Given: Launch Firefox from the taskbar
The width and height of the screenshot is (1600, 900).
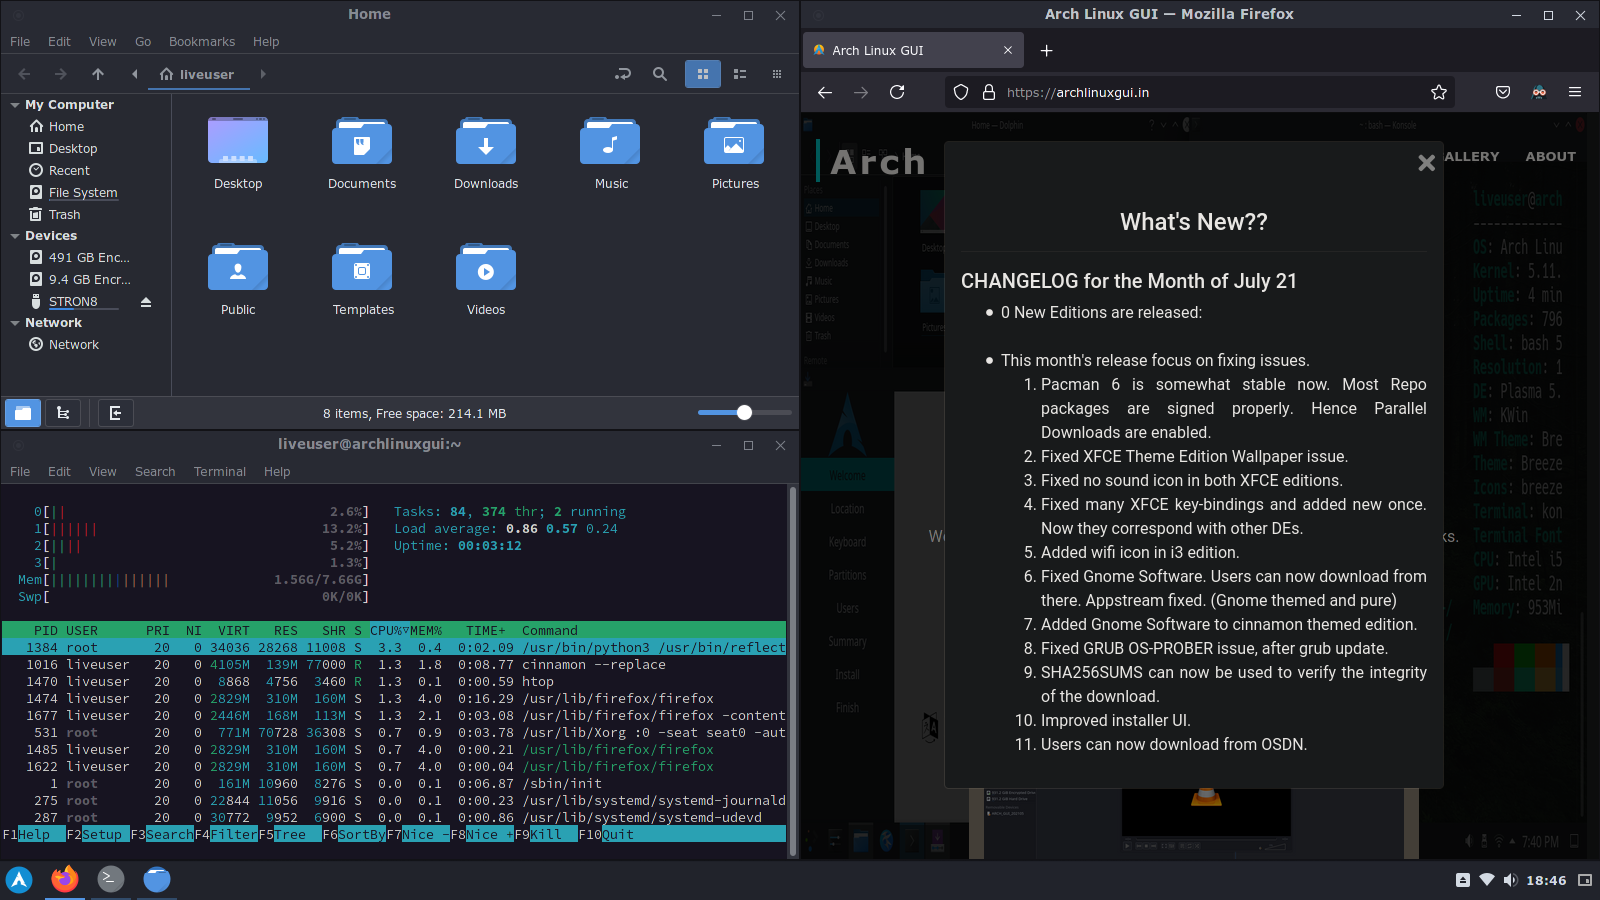Looking at the screenshot, I should pos(65,879).
